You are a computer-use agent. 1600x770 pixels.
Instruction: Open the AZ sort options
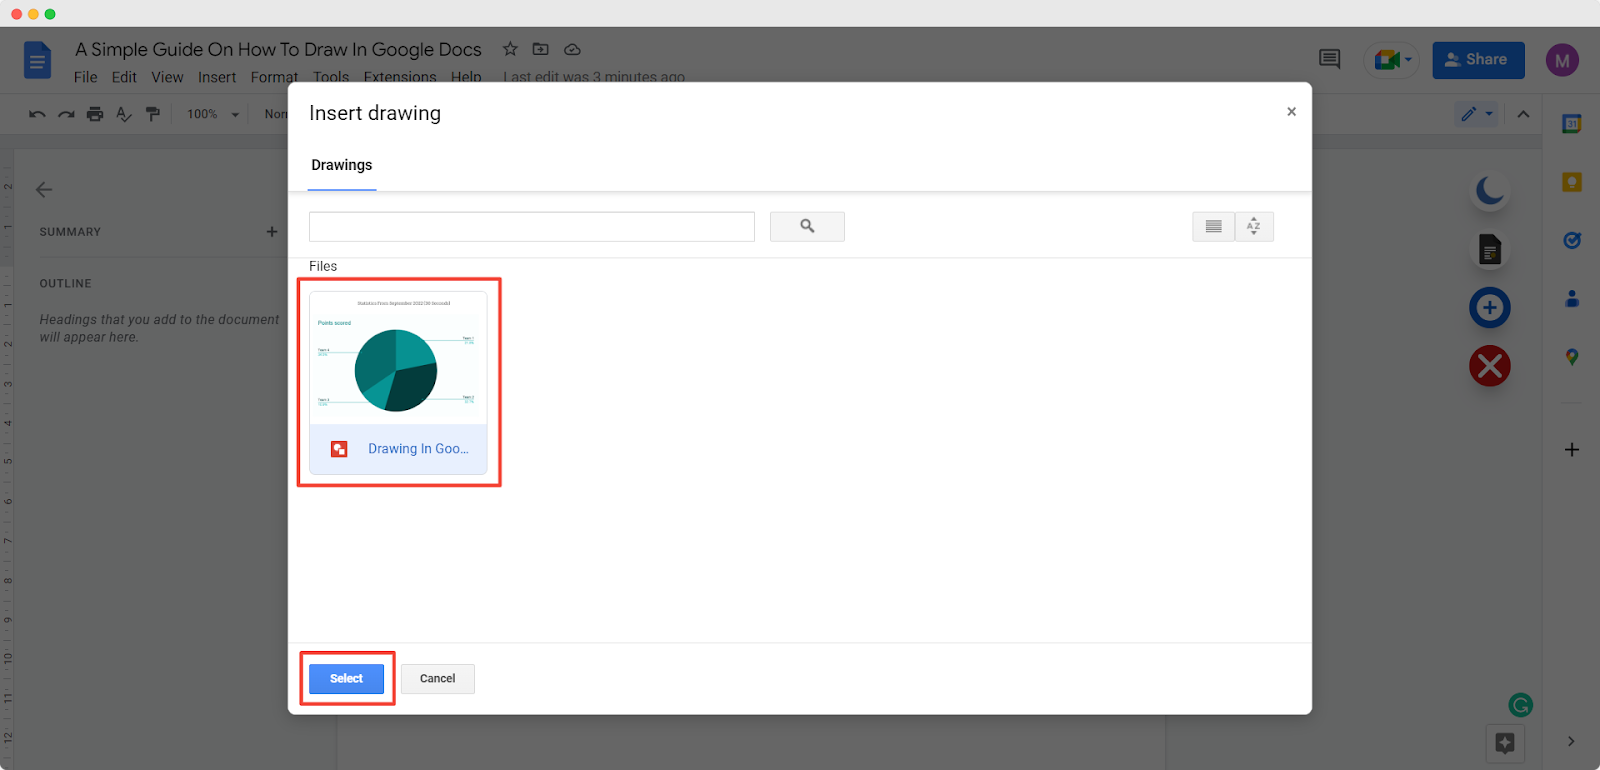1254,227
